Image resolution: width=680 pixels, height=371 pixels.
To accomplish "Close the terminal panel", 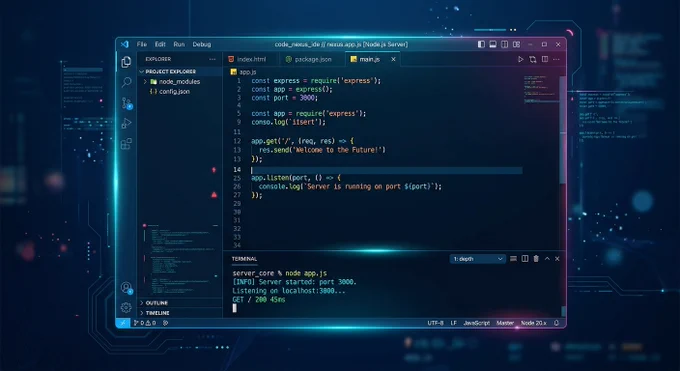I will [x=557, y=259].
